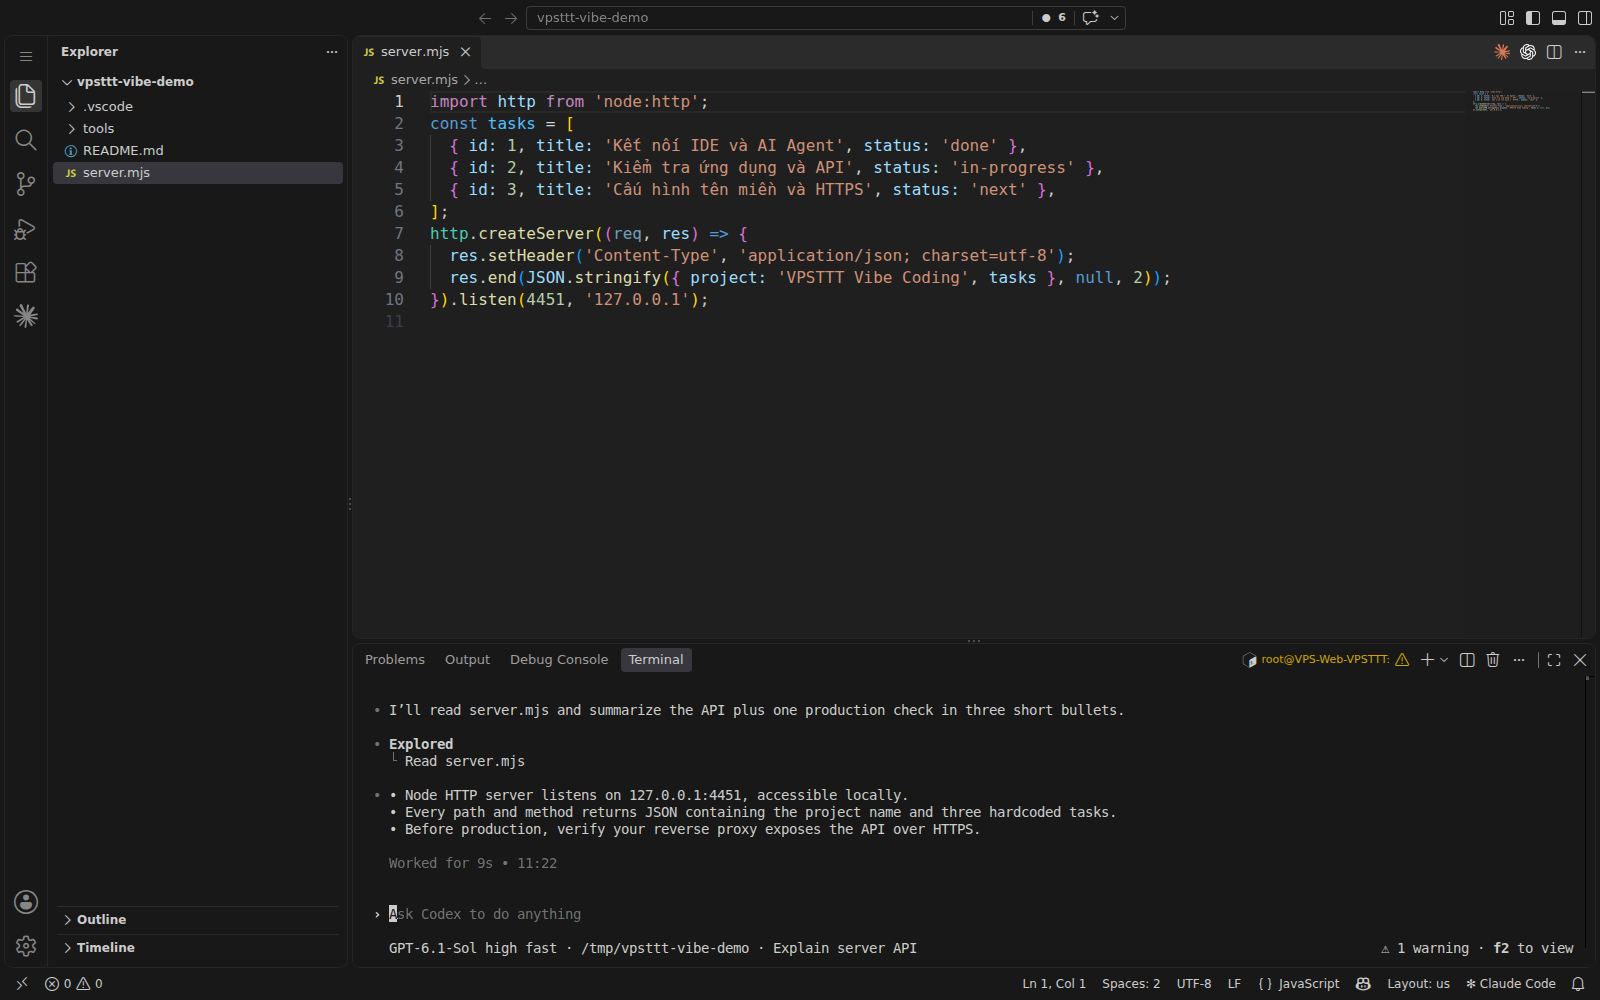
Task: Open the Source Control view
Action: pos(26,184)
